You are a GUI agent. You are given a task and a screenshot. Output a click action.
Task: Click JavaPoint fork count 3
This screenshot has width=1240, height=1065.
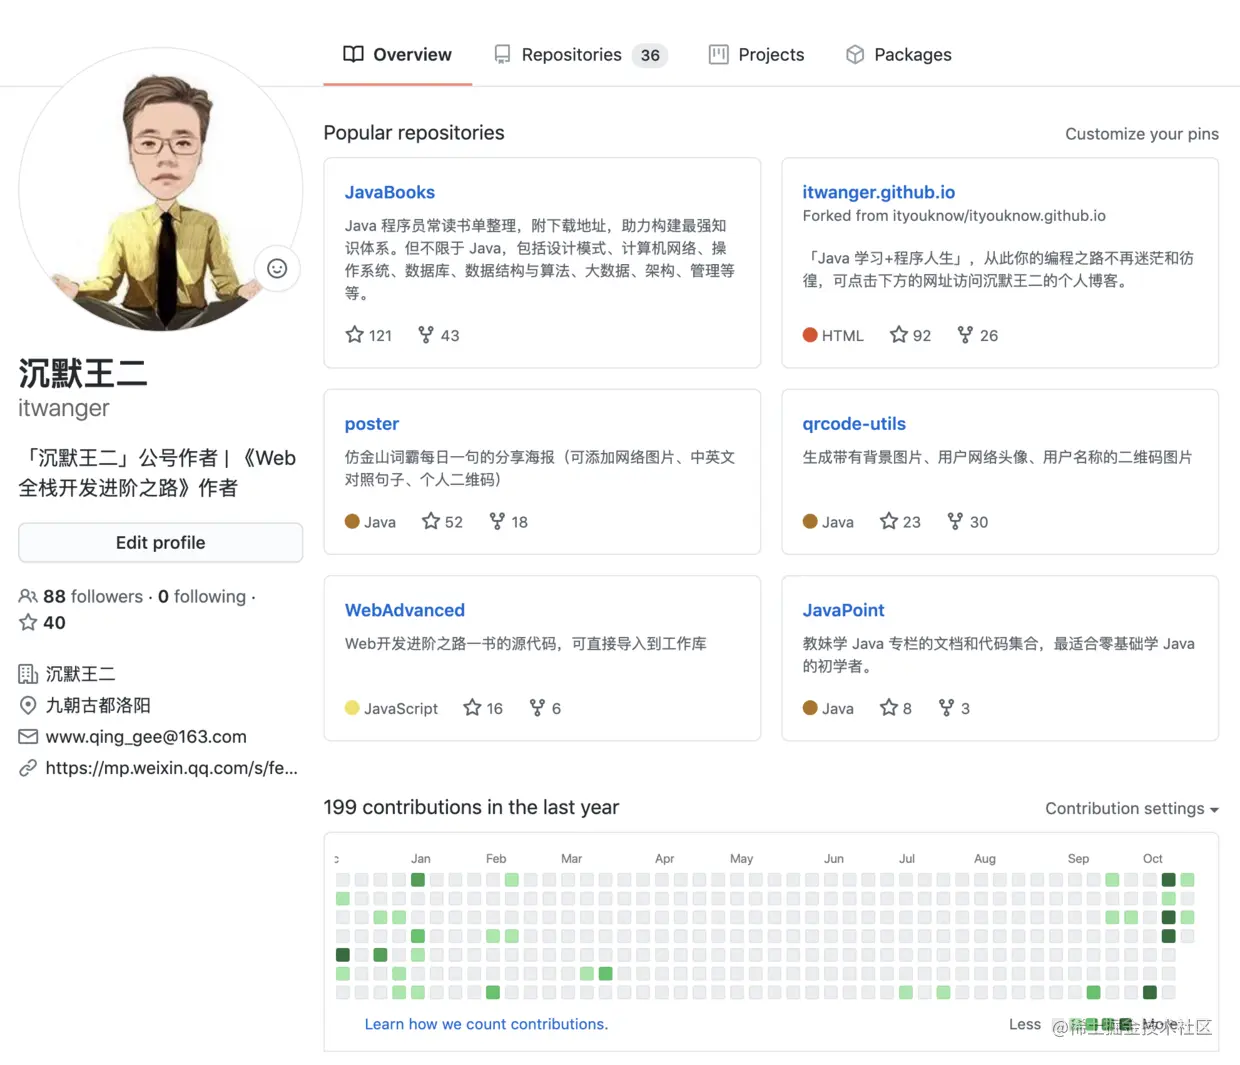click(x=955, y=708)
